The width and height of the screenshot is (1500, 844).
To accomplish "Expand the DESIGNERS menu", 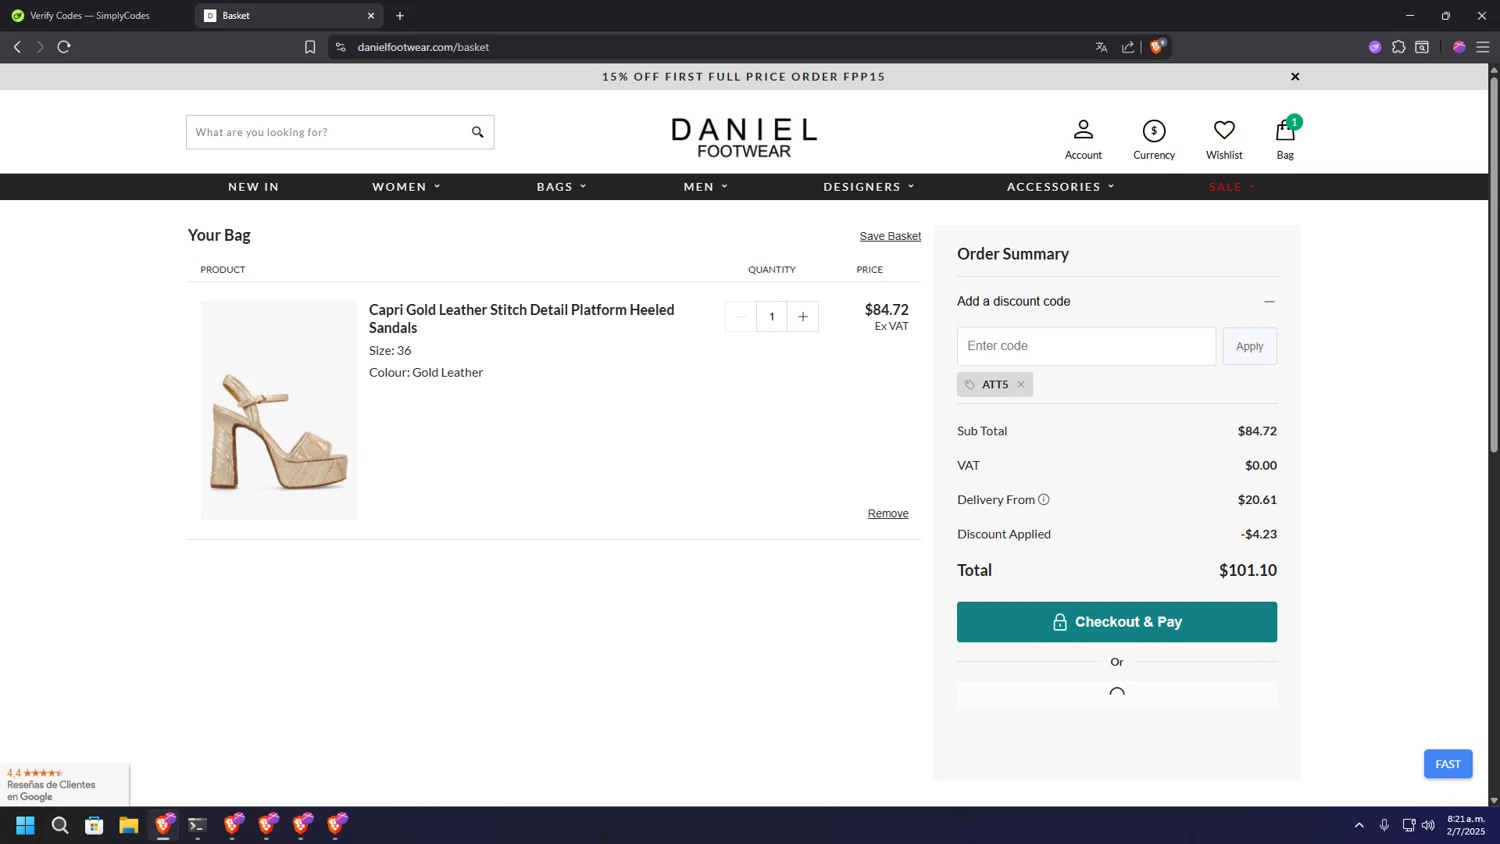I will click(869, 187).
